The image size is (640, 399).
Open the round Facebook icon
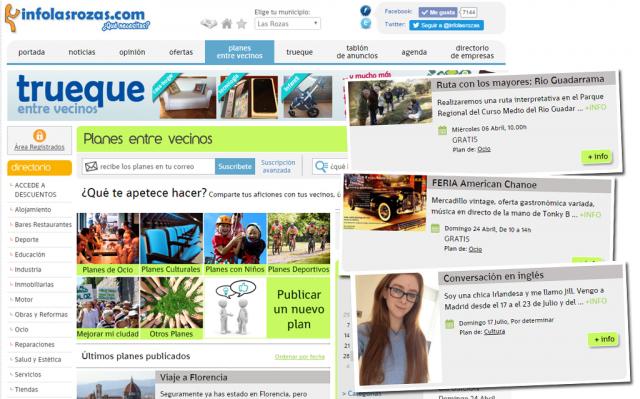point(365,10)
